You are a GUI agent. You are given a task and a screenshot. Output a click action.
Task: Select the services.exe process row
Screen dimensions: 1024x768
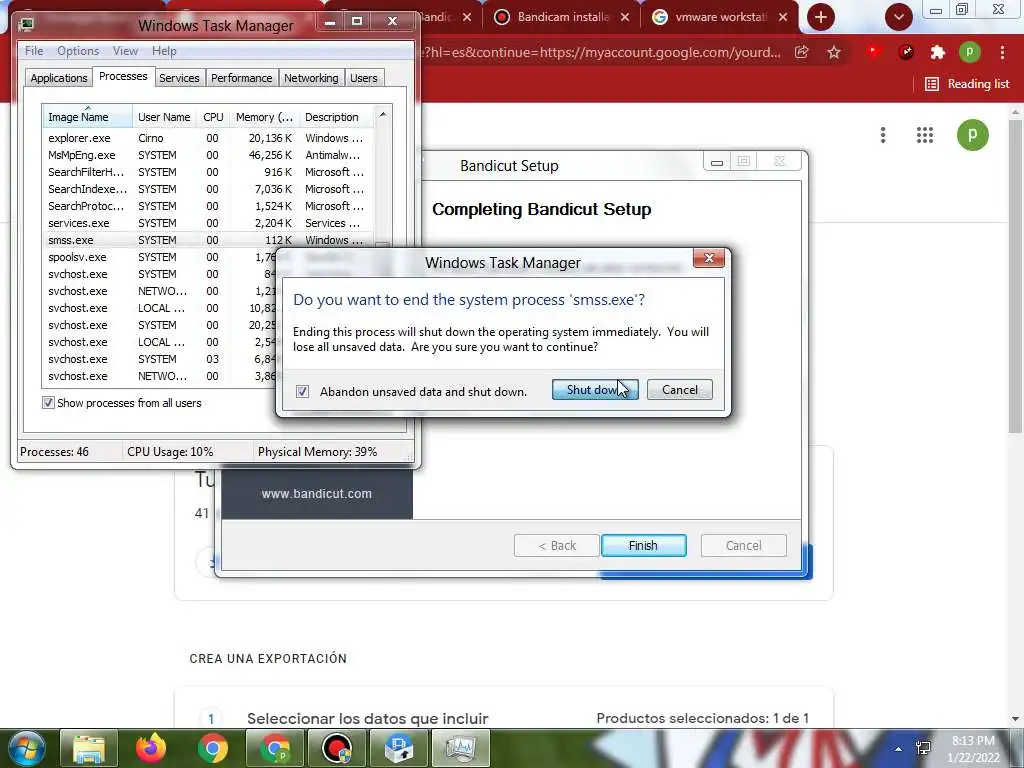pos(208,223)
